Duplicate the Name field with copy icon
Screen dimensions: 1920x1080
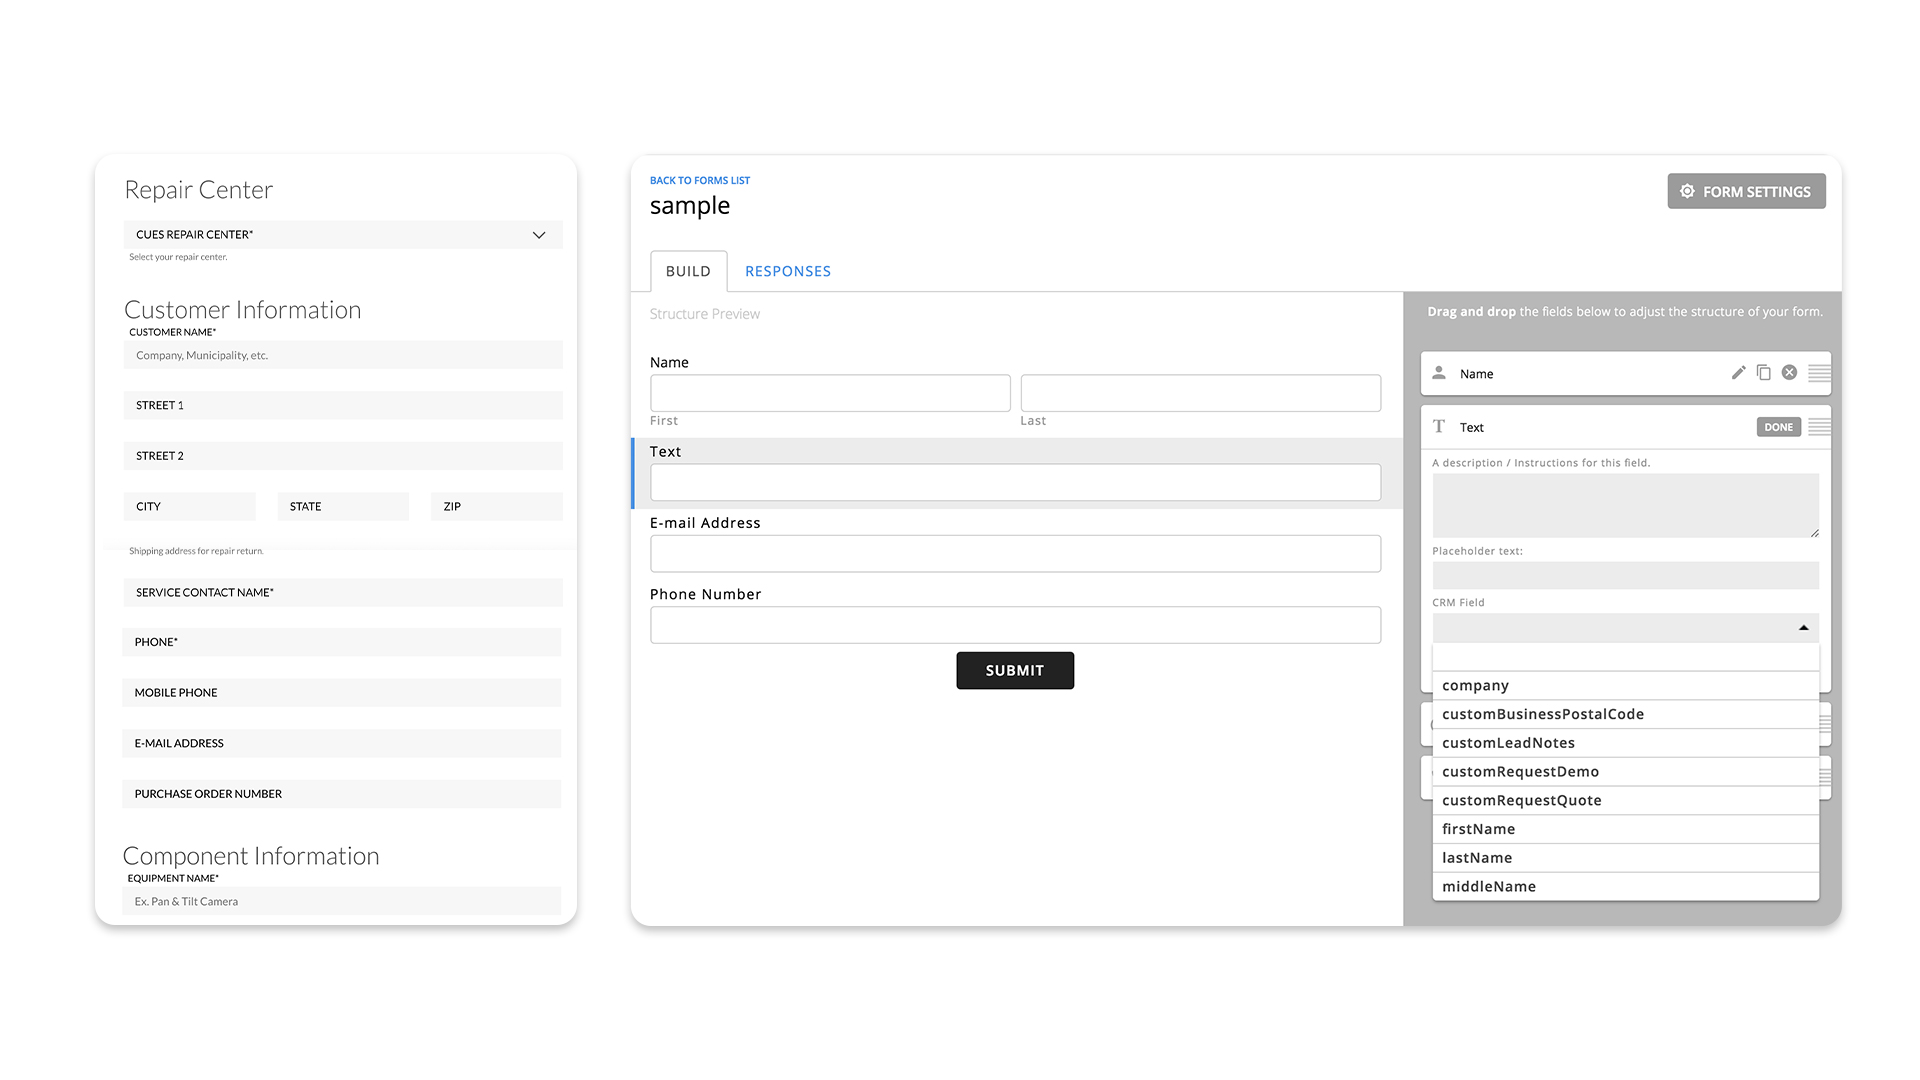click(1764, 373)
